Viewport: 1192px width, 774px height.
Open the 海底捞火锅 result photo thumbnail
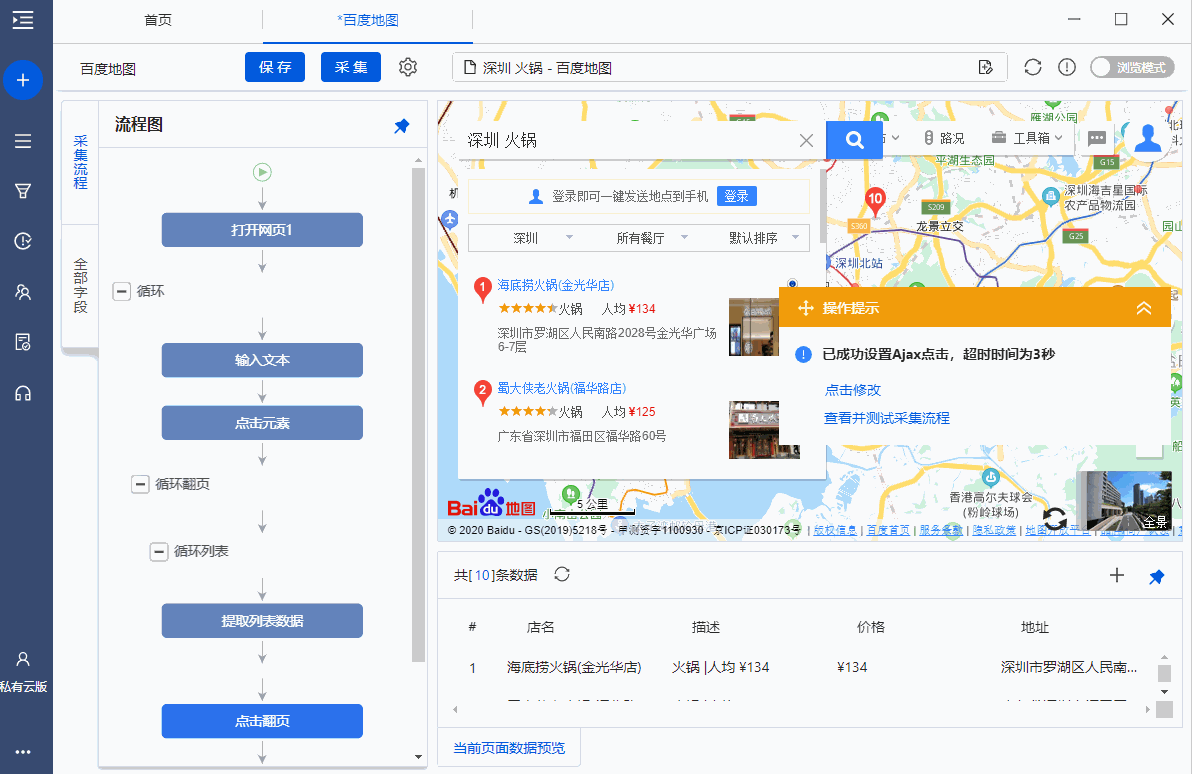(754, 327)
